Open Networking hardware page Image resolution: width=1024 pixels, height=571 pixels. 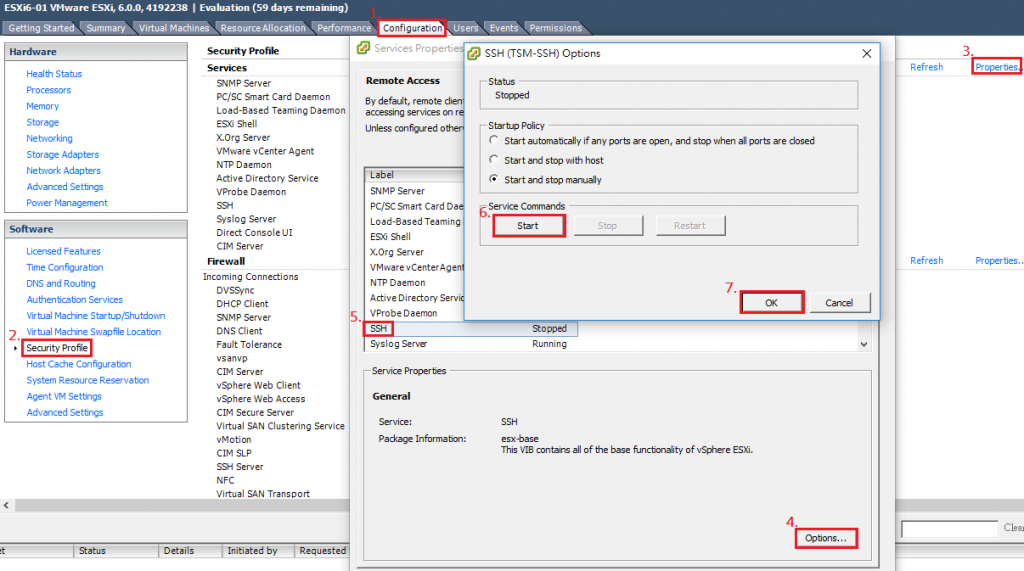[50, 139]
